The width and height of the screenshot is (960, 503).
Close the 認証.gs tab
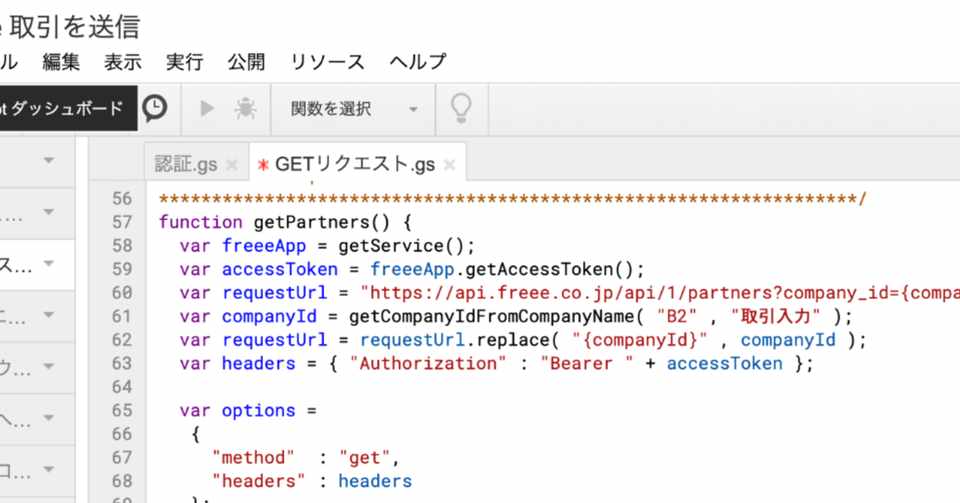[x=232, y=165]
